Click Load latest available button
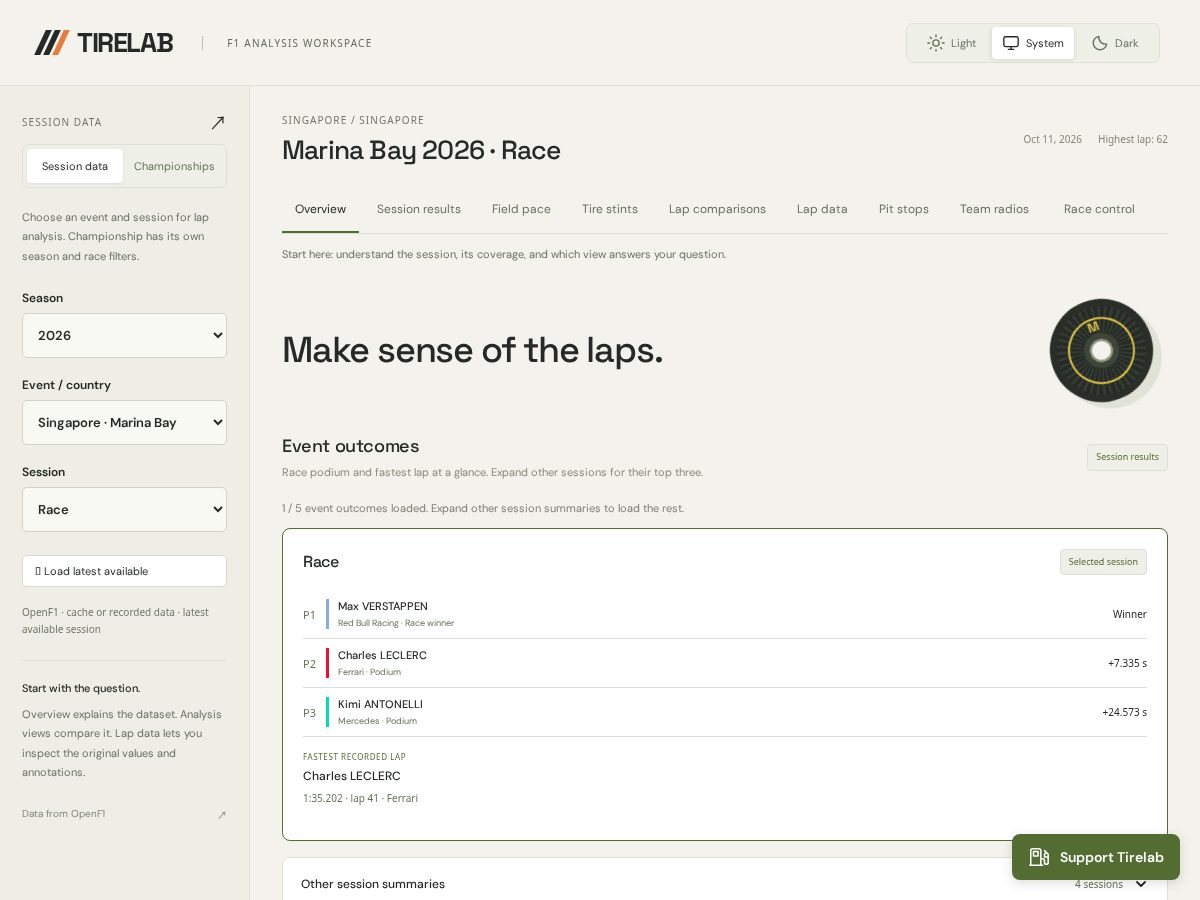Viewport: 1200px width, 900px height. (x=124, y=571)
